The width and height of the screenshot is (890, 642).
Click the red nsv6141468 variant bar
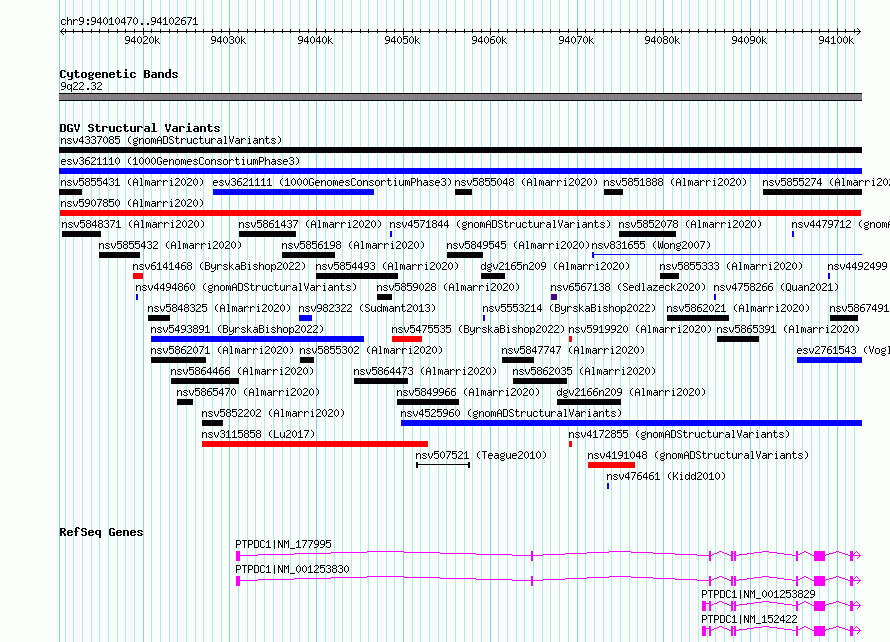point(138,276)
